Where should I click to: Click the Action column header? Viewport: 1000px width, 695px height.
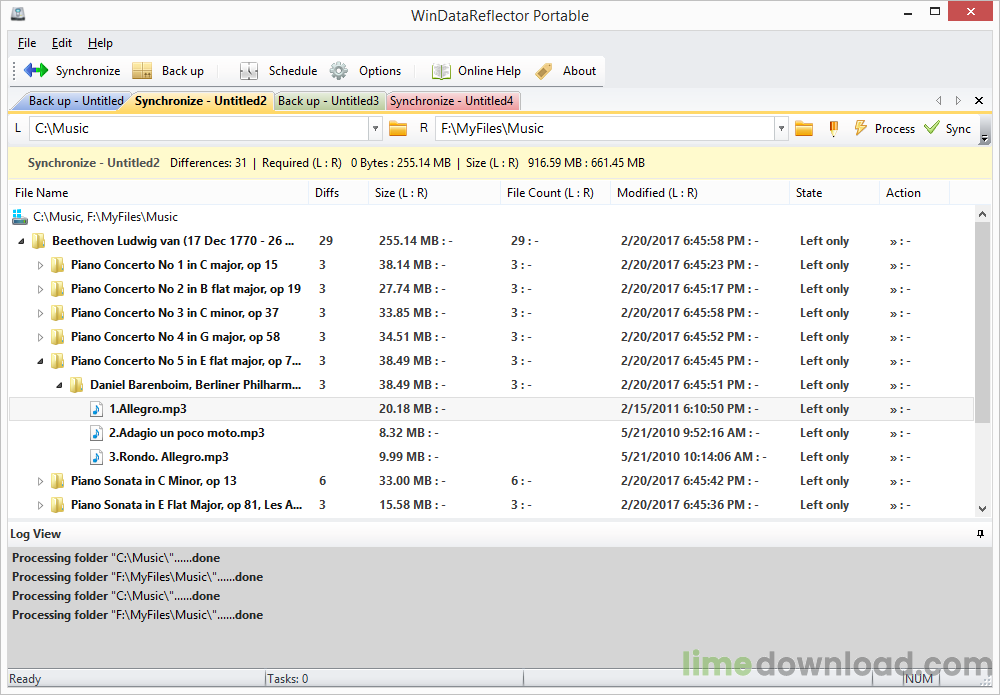pyautogui.click(x=915, y=193)
